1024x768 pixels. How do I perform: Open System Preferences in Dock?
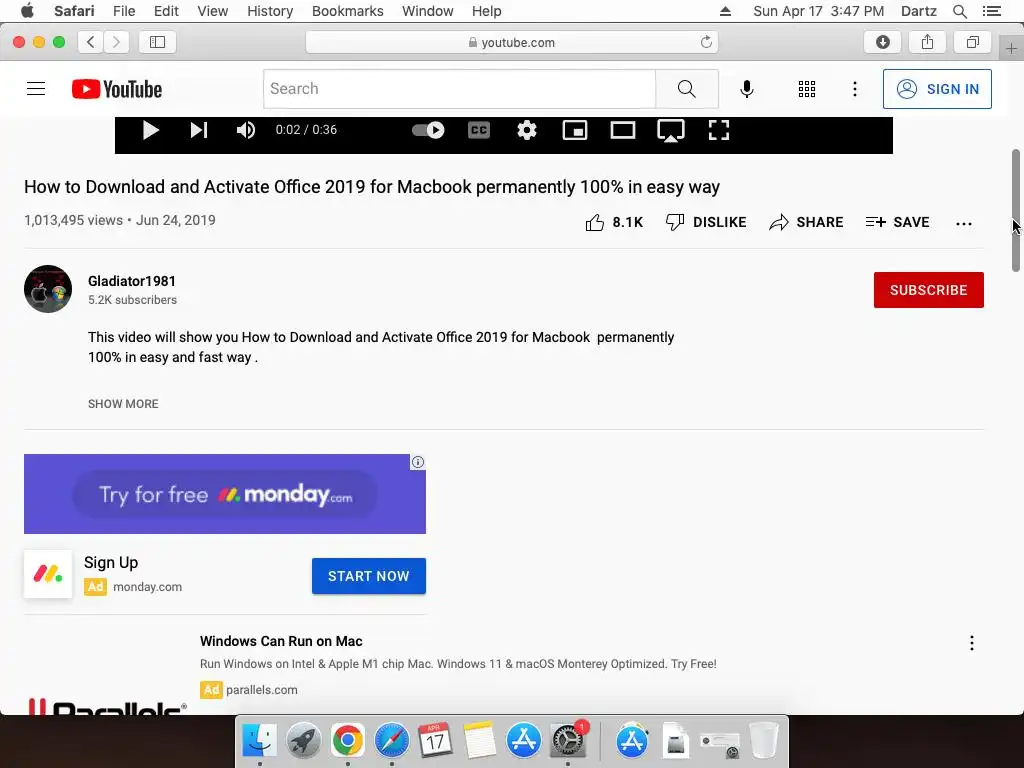(x=568, y=741)
